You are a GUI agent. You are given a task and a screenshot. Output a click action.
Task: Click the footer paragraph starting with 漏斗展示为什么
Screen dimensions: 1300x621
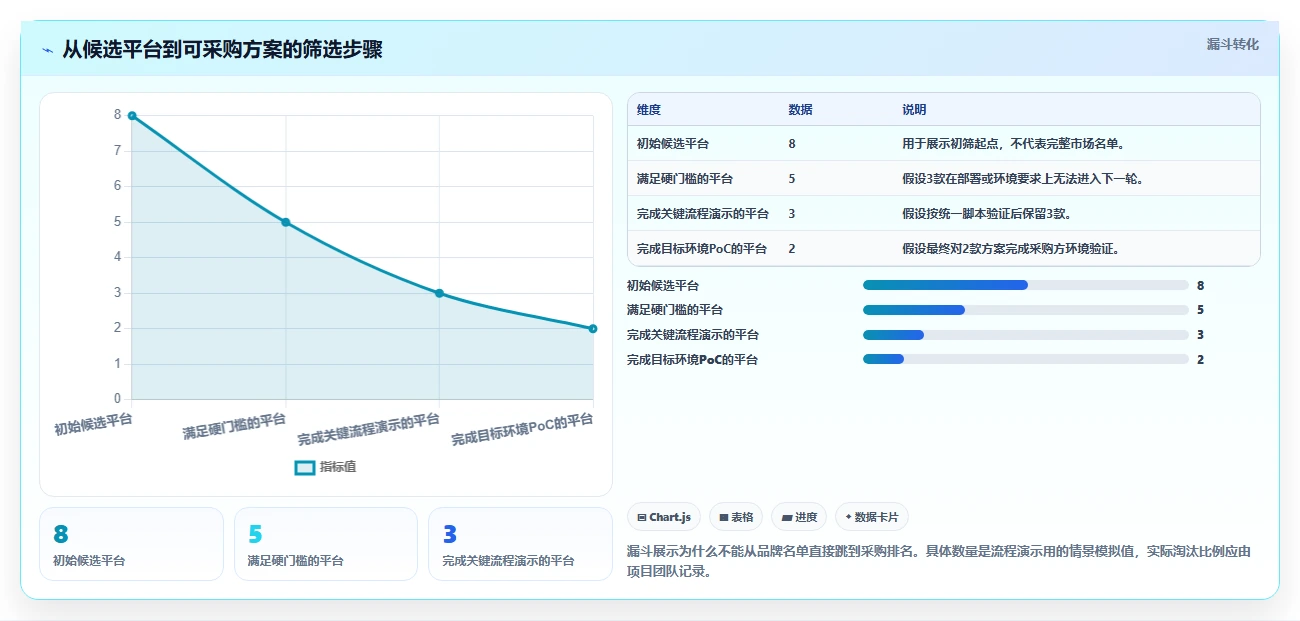pyautogui.click(x=940, y=561)
